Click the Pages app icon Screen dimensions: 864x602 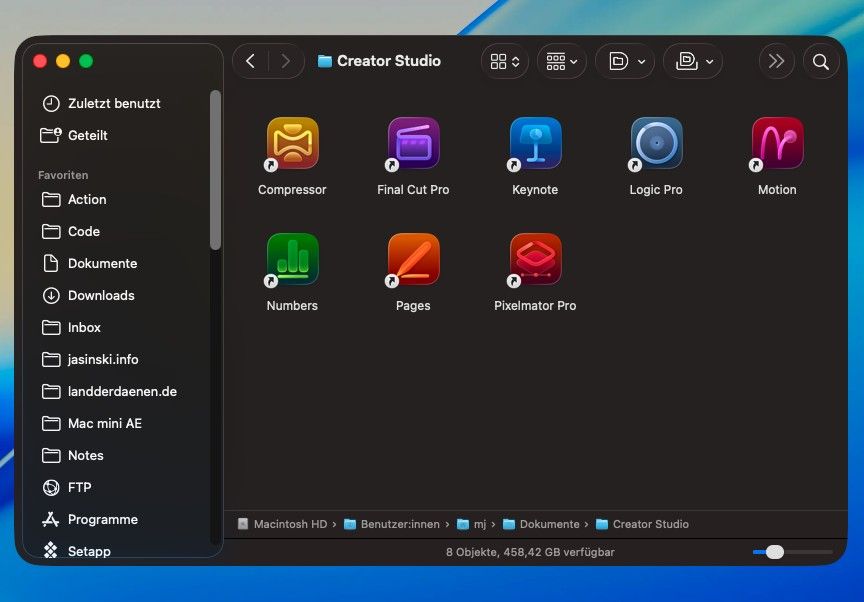(x=413, y=259)
